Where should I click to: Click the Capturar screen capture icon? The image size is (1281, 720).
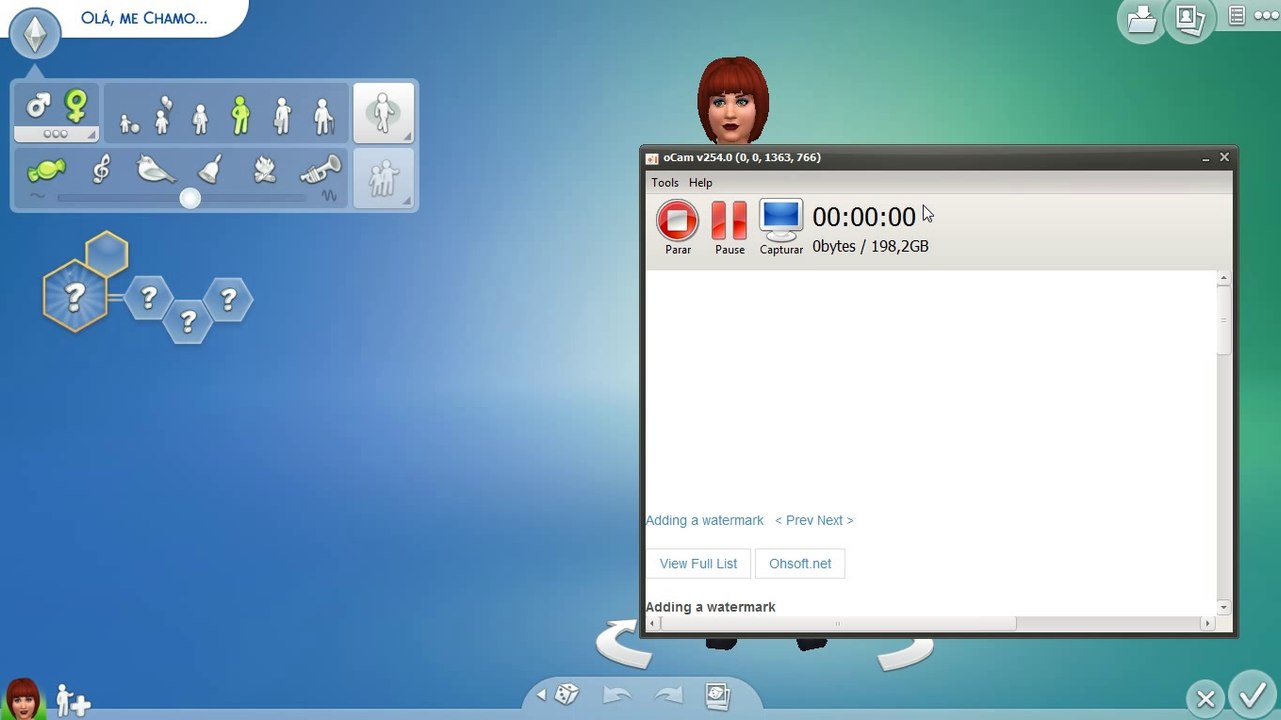pos(781,228)
